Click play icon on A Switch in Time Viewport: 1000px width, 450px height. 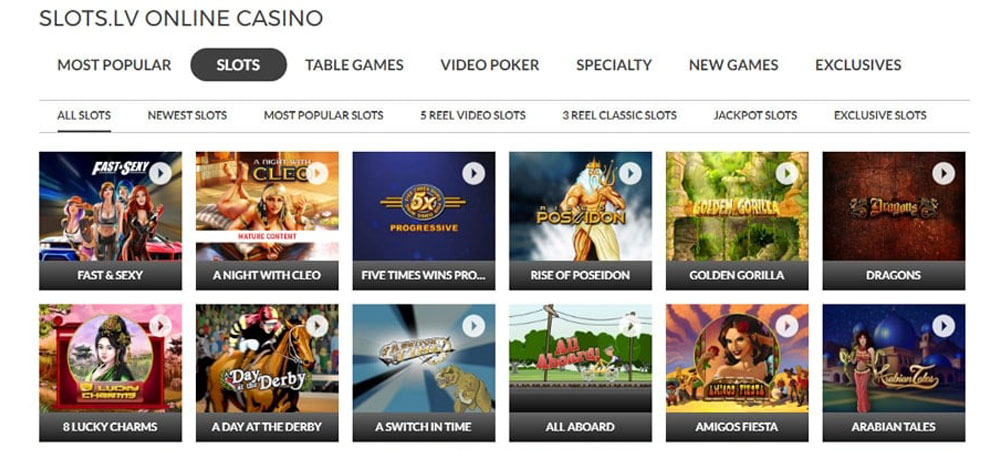point(473,326)
